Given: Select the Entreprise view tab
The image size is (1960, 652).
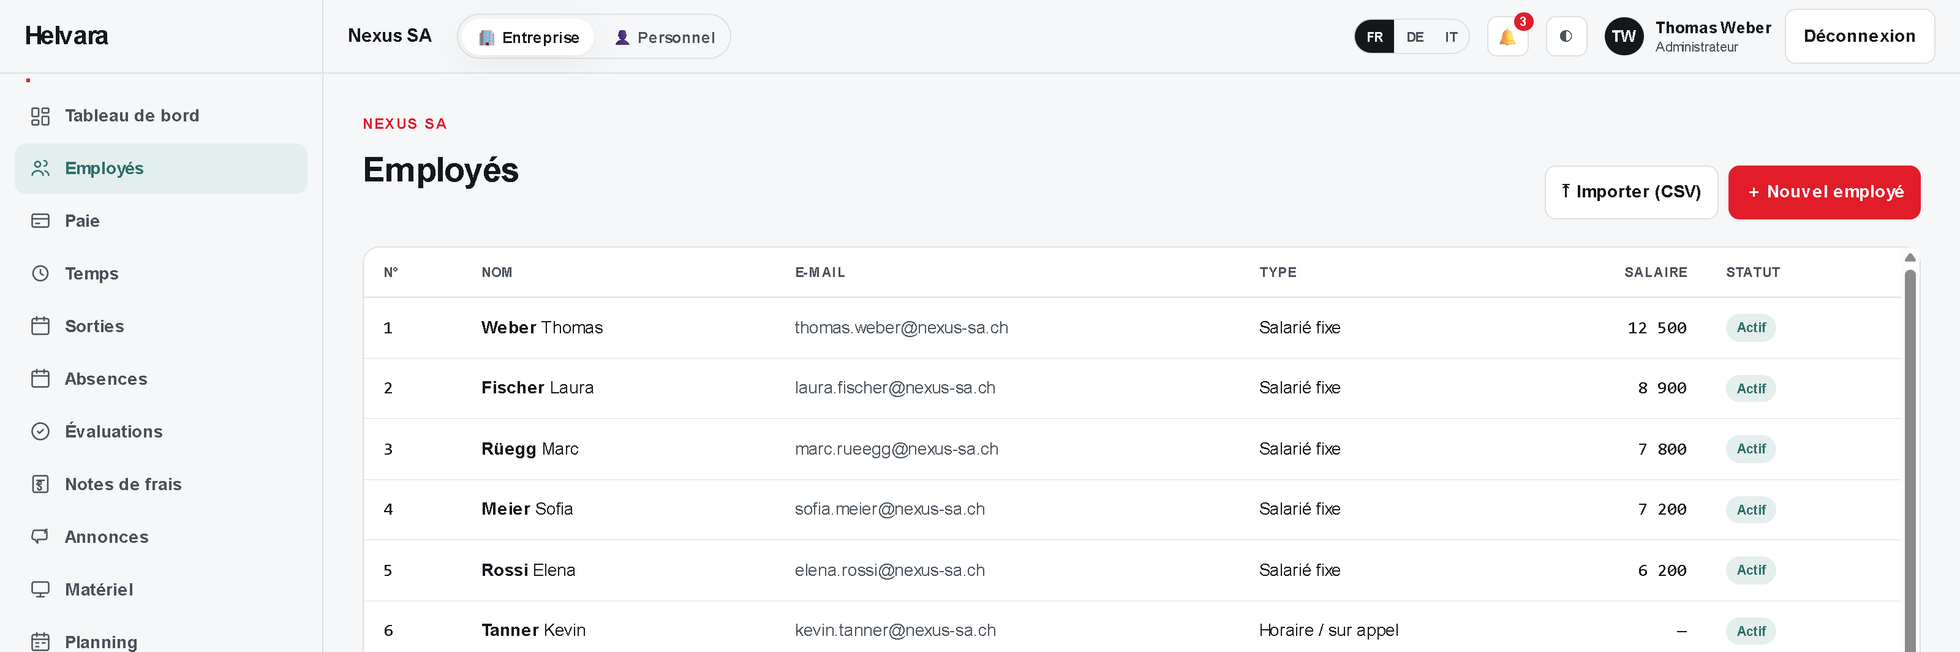Looking at the screenshot, I should 528,37.
